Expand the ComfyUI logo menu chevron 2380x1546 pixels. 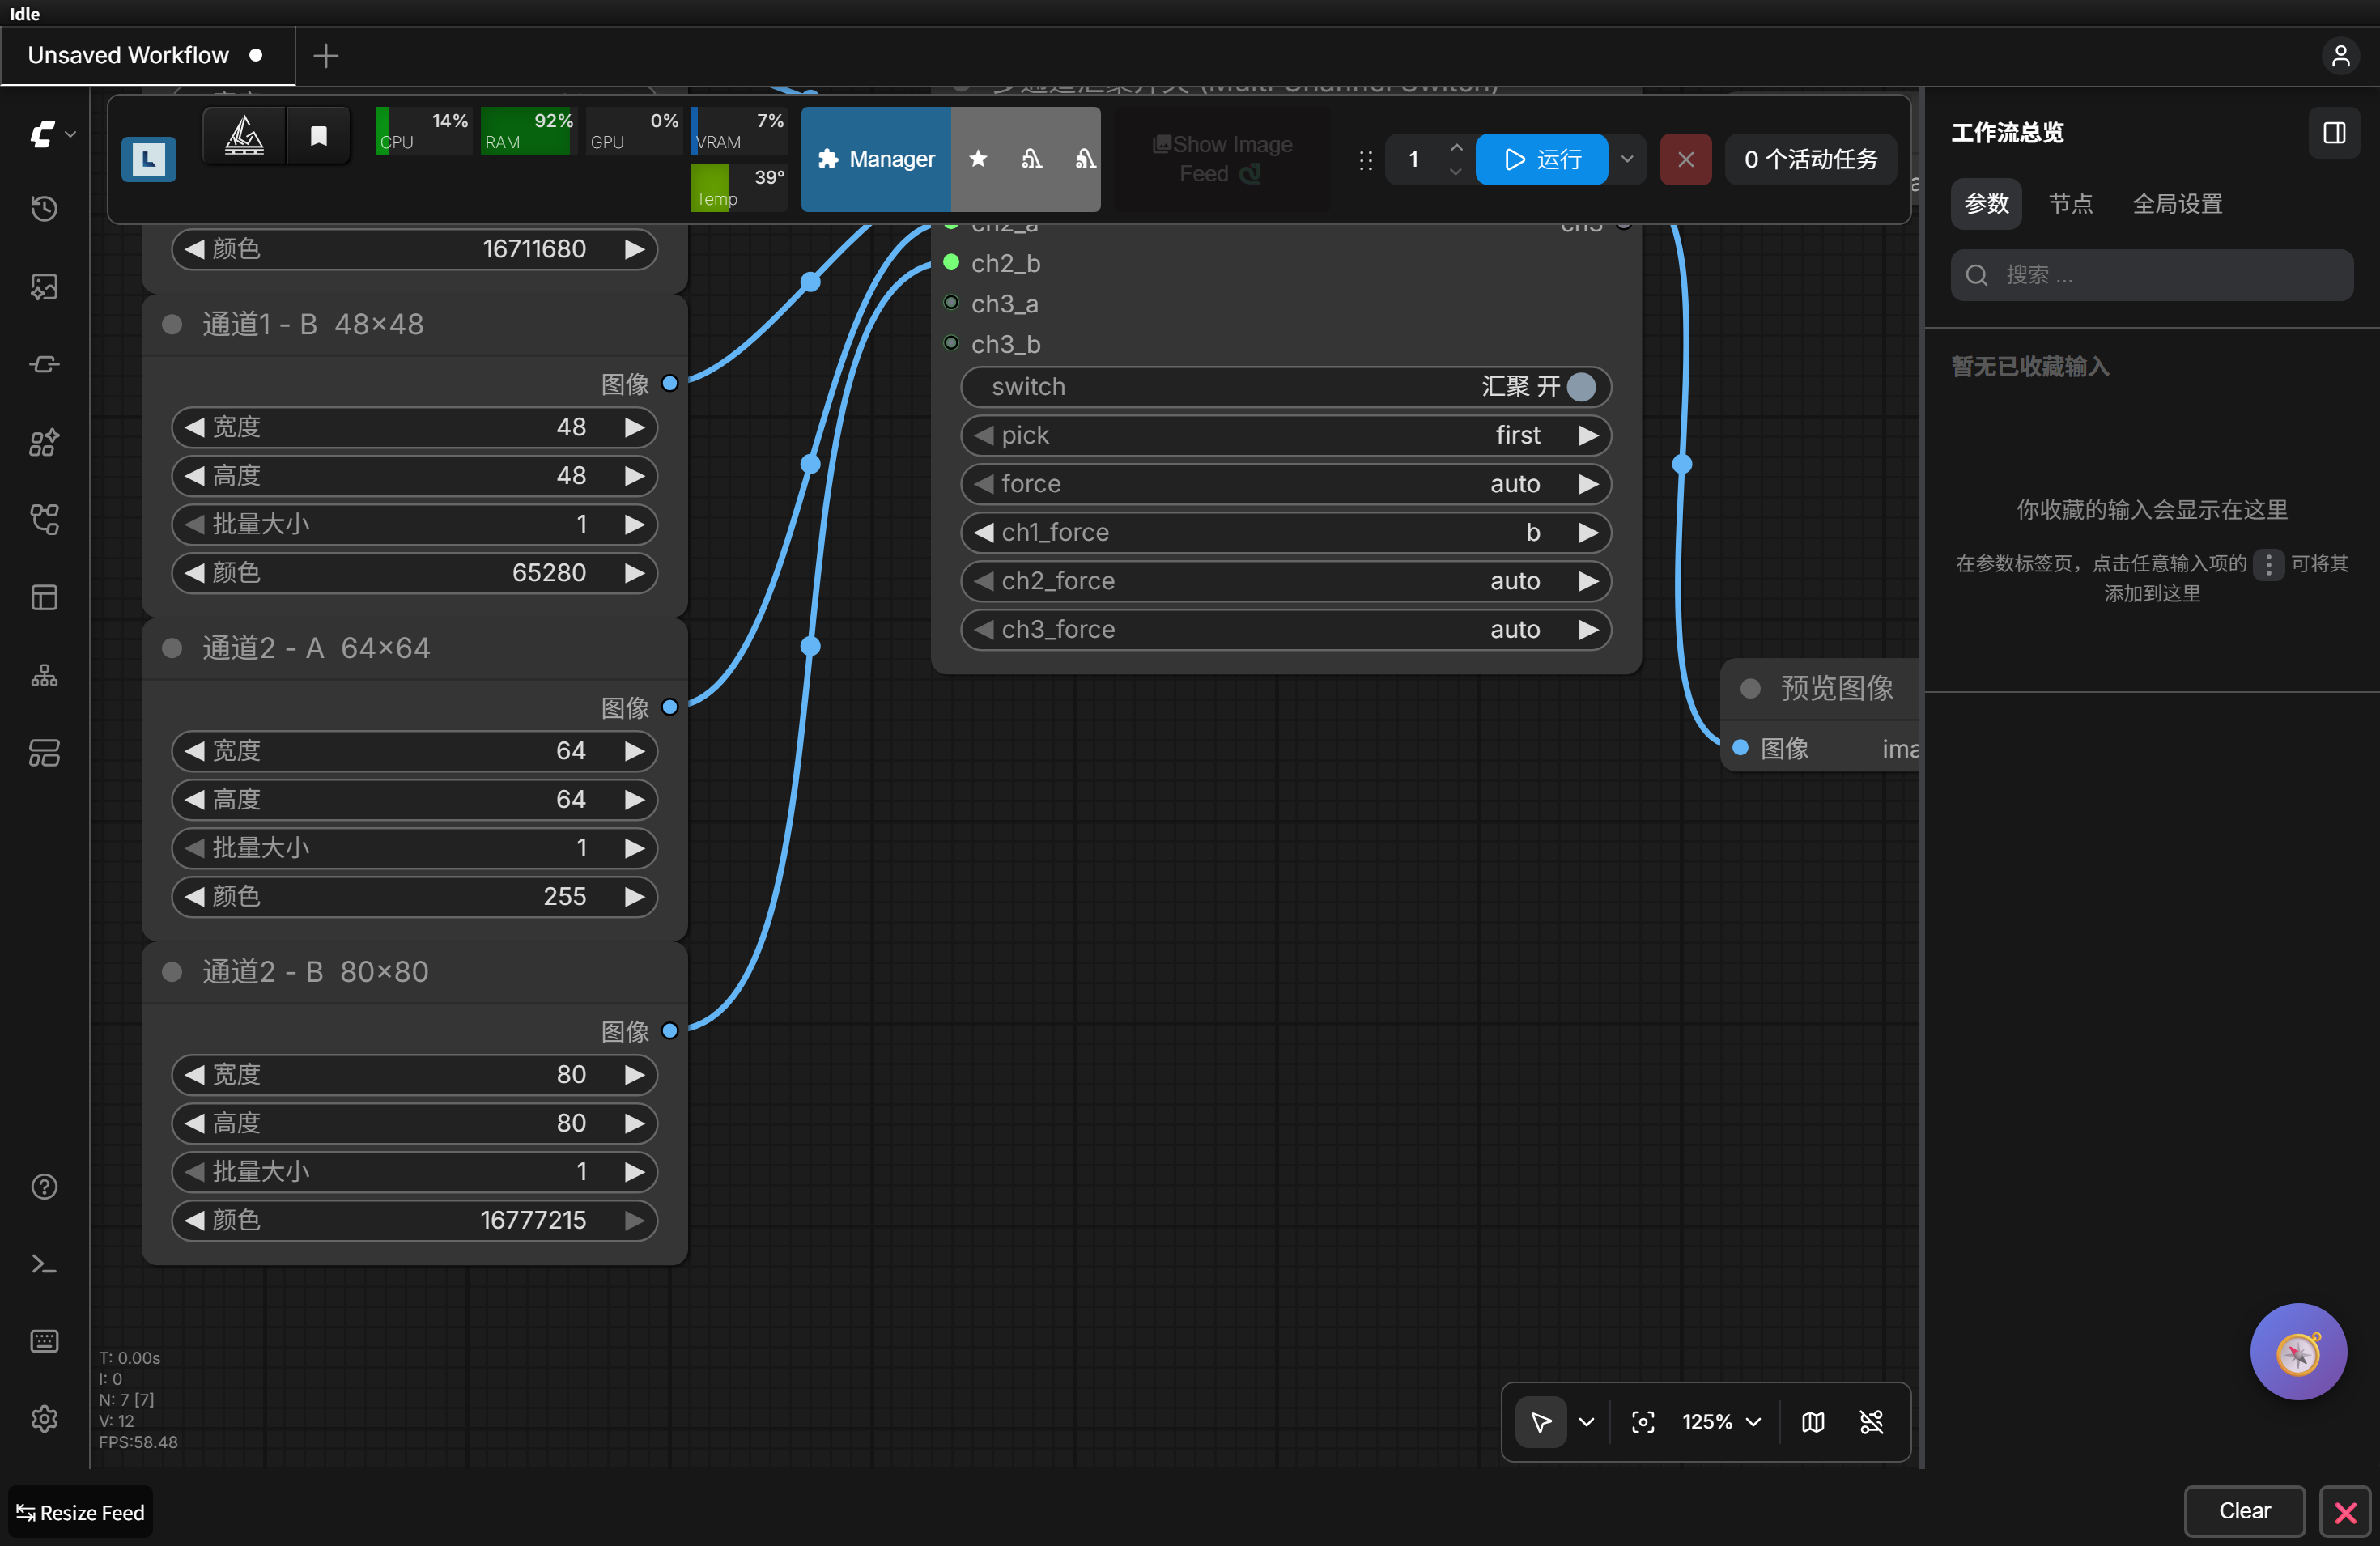pyautogui.click(x=70, y=134)
